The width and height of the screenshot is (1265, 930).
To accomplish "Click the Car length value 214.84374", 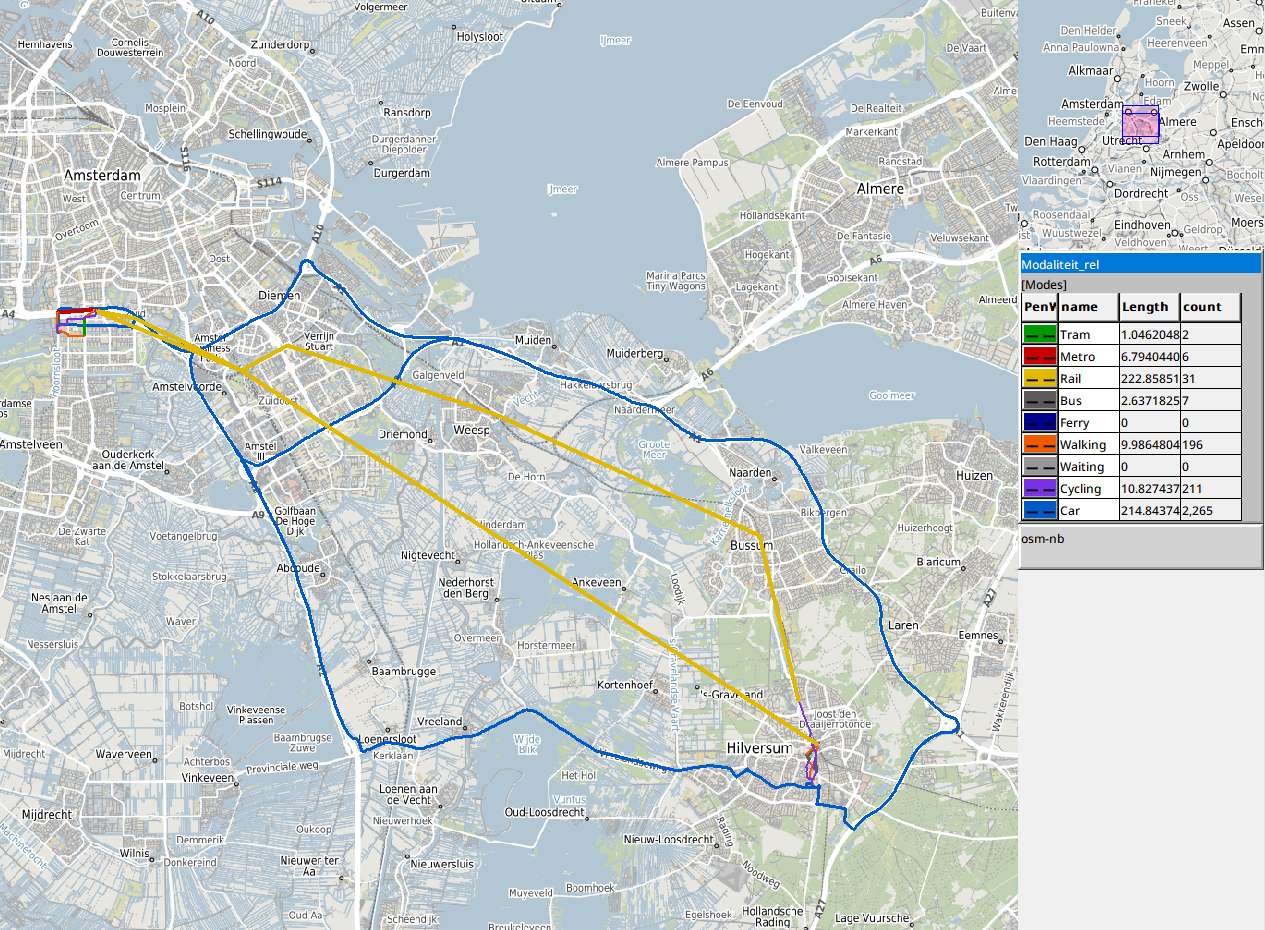I will pyautogui.click(x=1149, y=511).
